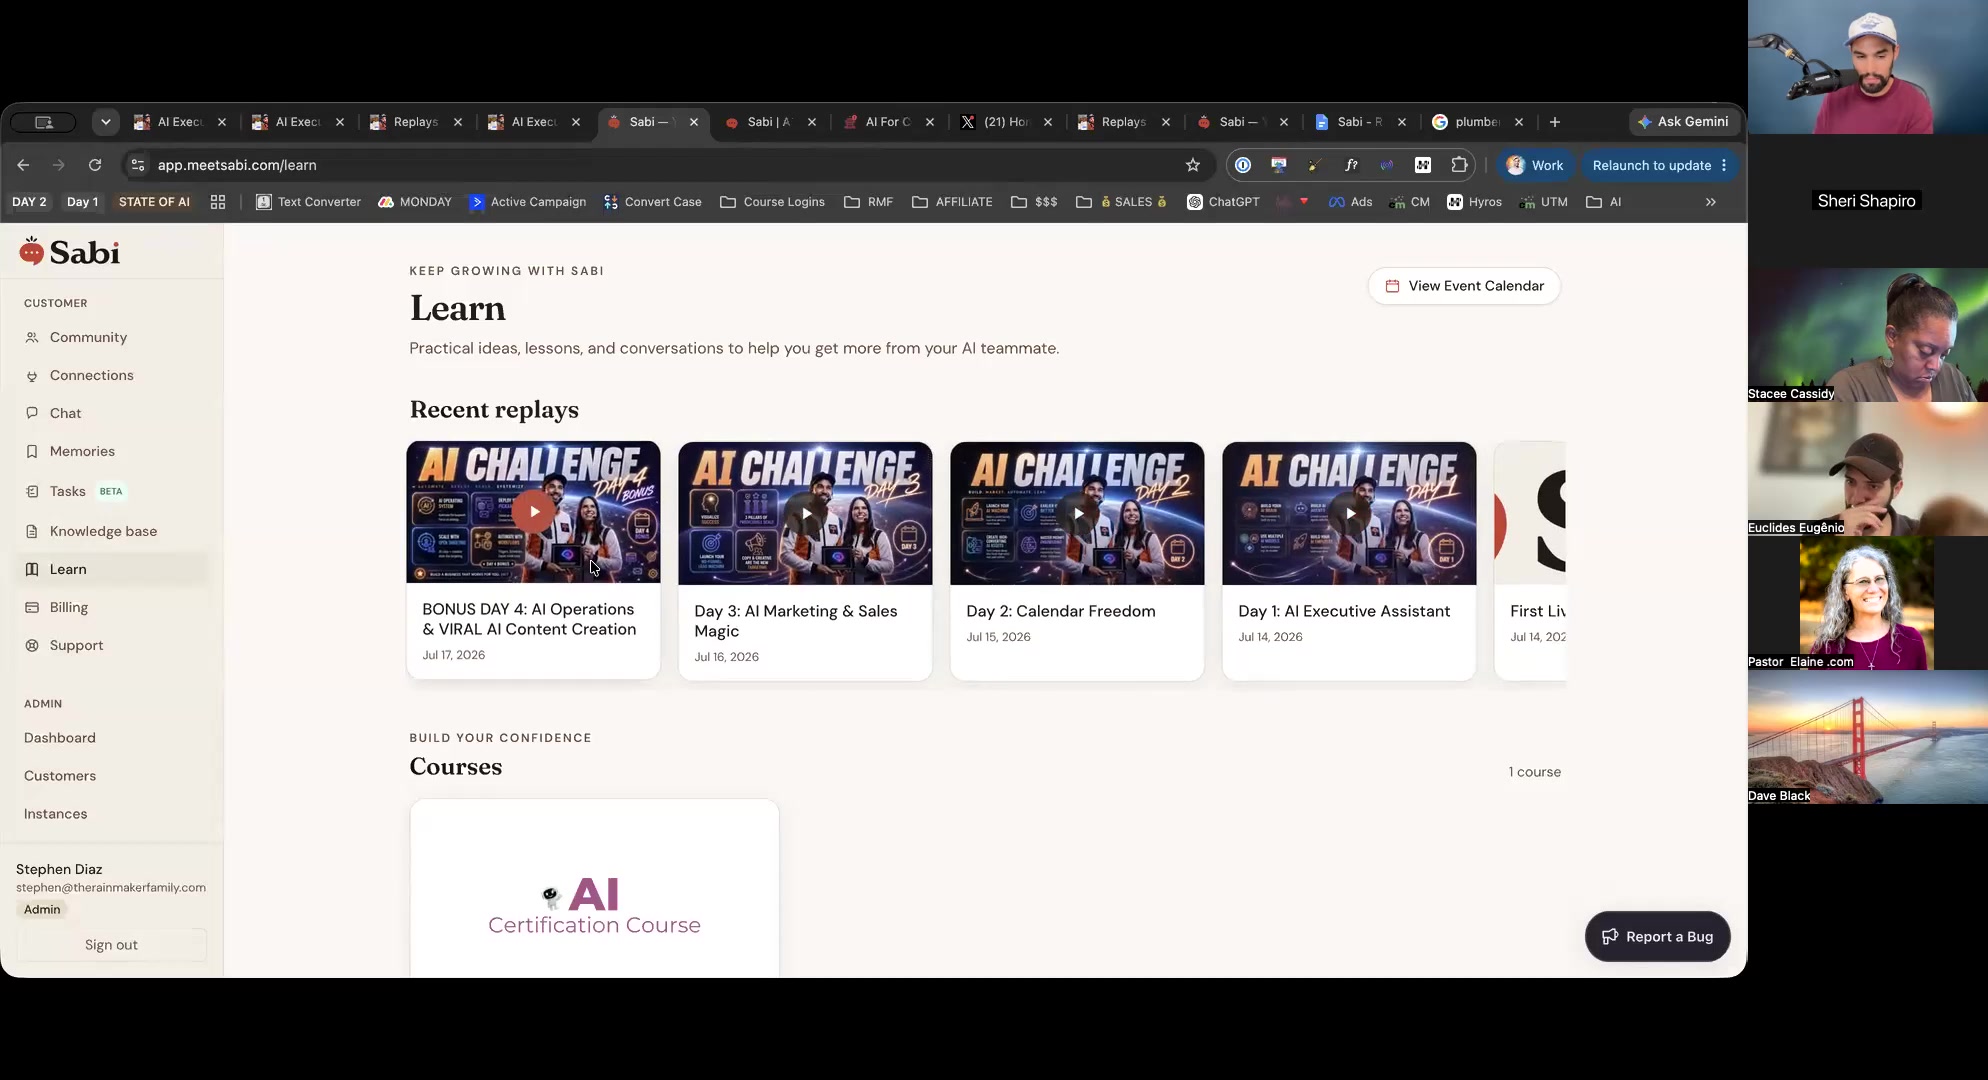Click the Sabi logo in the sidebar

(x=70, y=252)
